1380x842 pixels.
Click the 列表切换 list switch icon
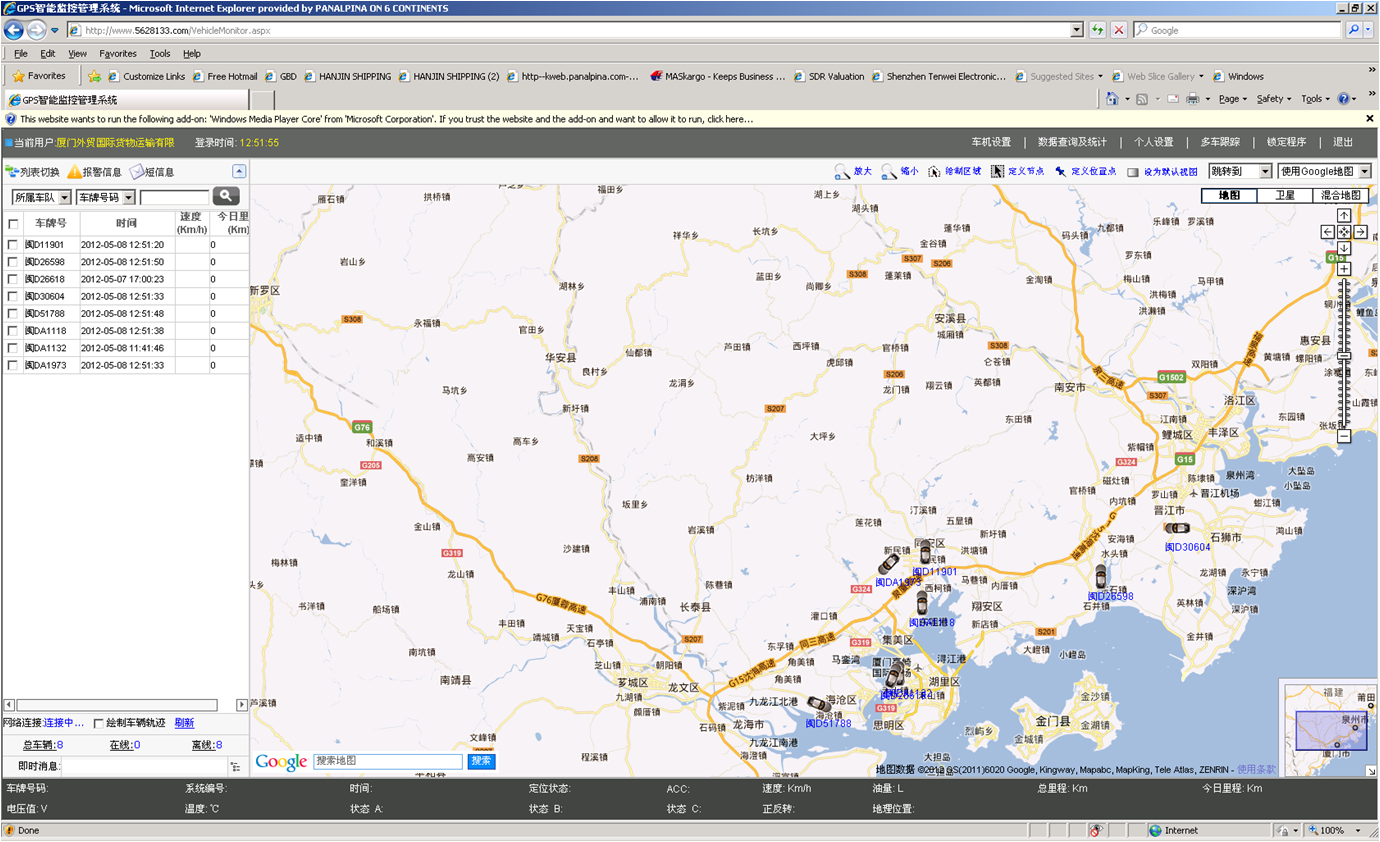[12, 172]
